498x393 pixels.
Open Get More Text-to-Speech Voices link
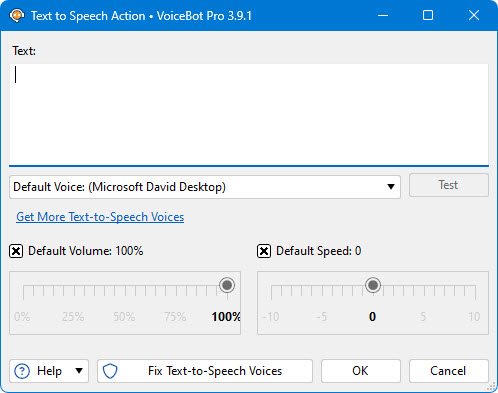100,217
